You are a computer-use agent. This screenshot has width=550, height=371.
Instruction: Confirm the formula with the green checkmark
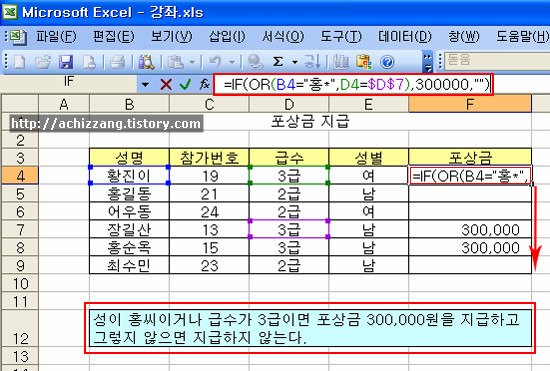pyautogui.click(x=185, y=84)
